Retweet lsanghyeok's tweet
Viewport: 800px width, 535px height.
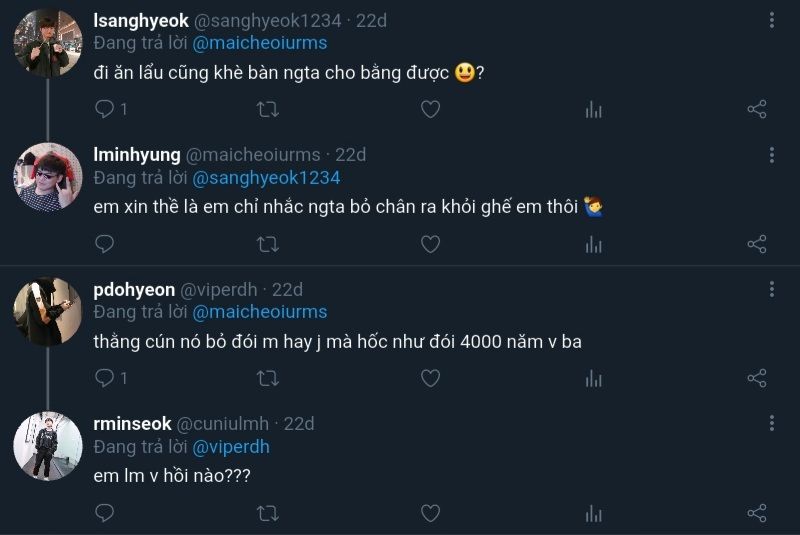pos(267,109)
